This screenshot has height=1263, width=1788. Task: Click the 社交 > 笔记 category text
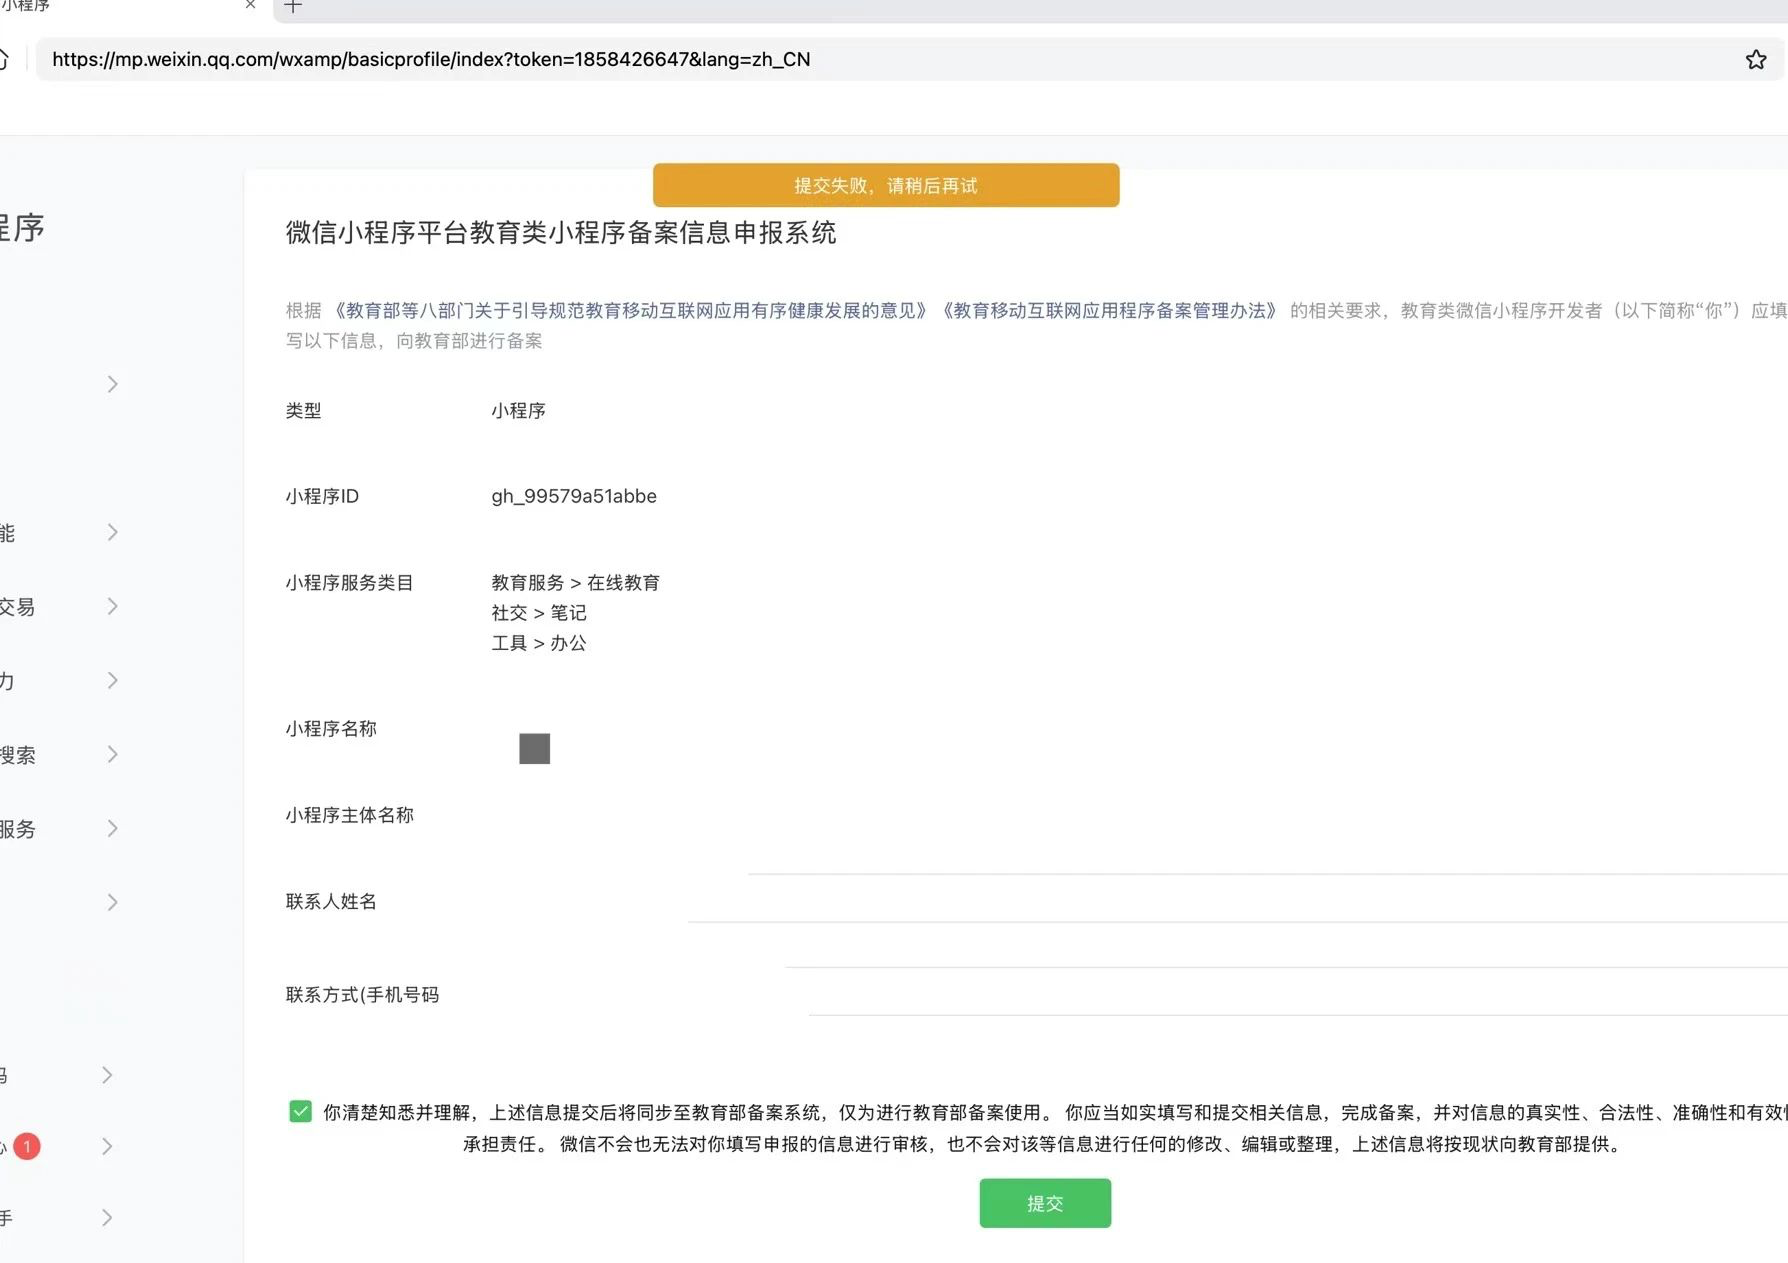point(539,613)
